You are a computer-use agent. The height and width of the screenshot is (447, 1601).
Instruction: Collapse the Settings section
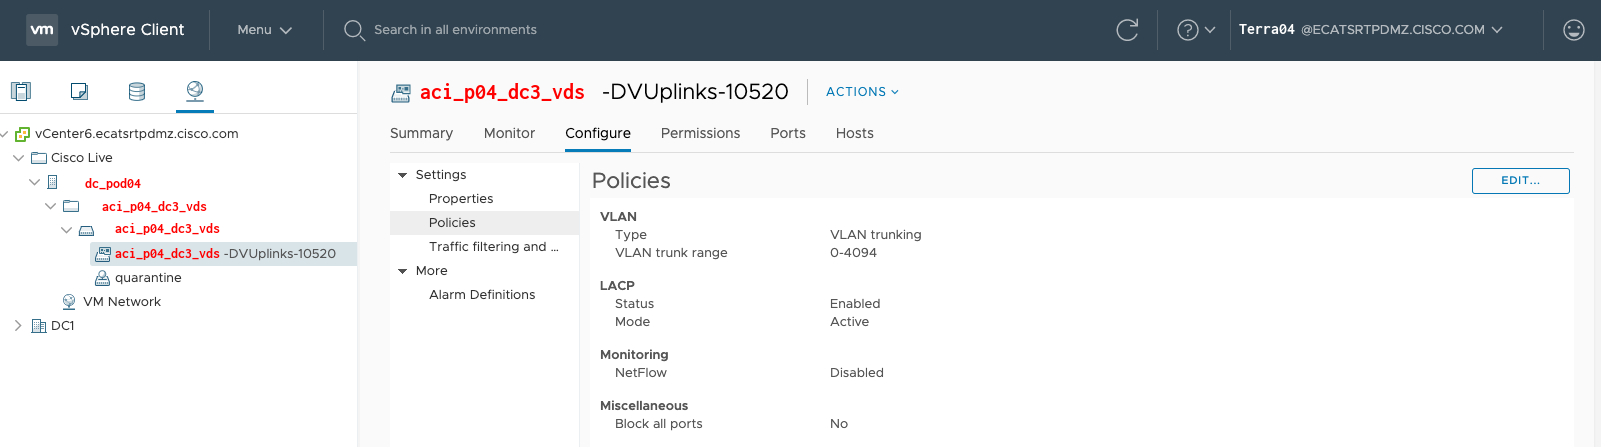click(403, 175)
